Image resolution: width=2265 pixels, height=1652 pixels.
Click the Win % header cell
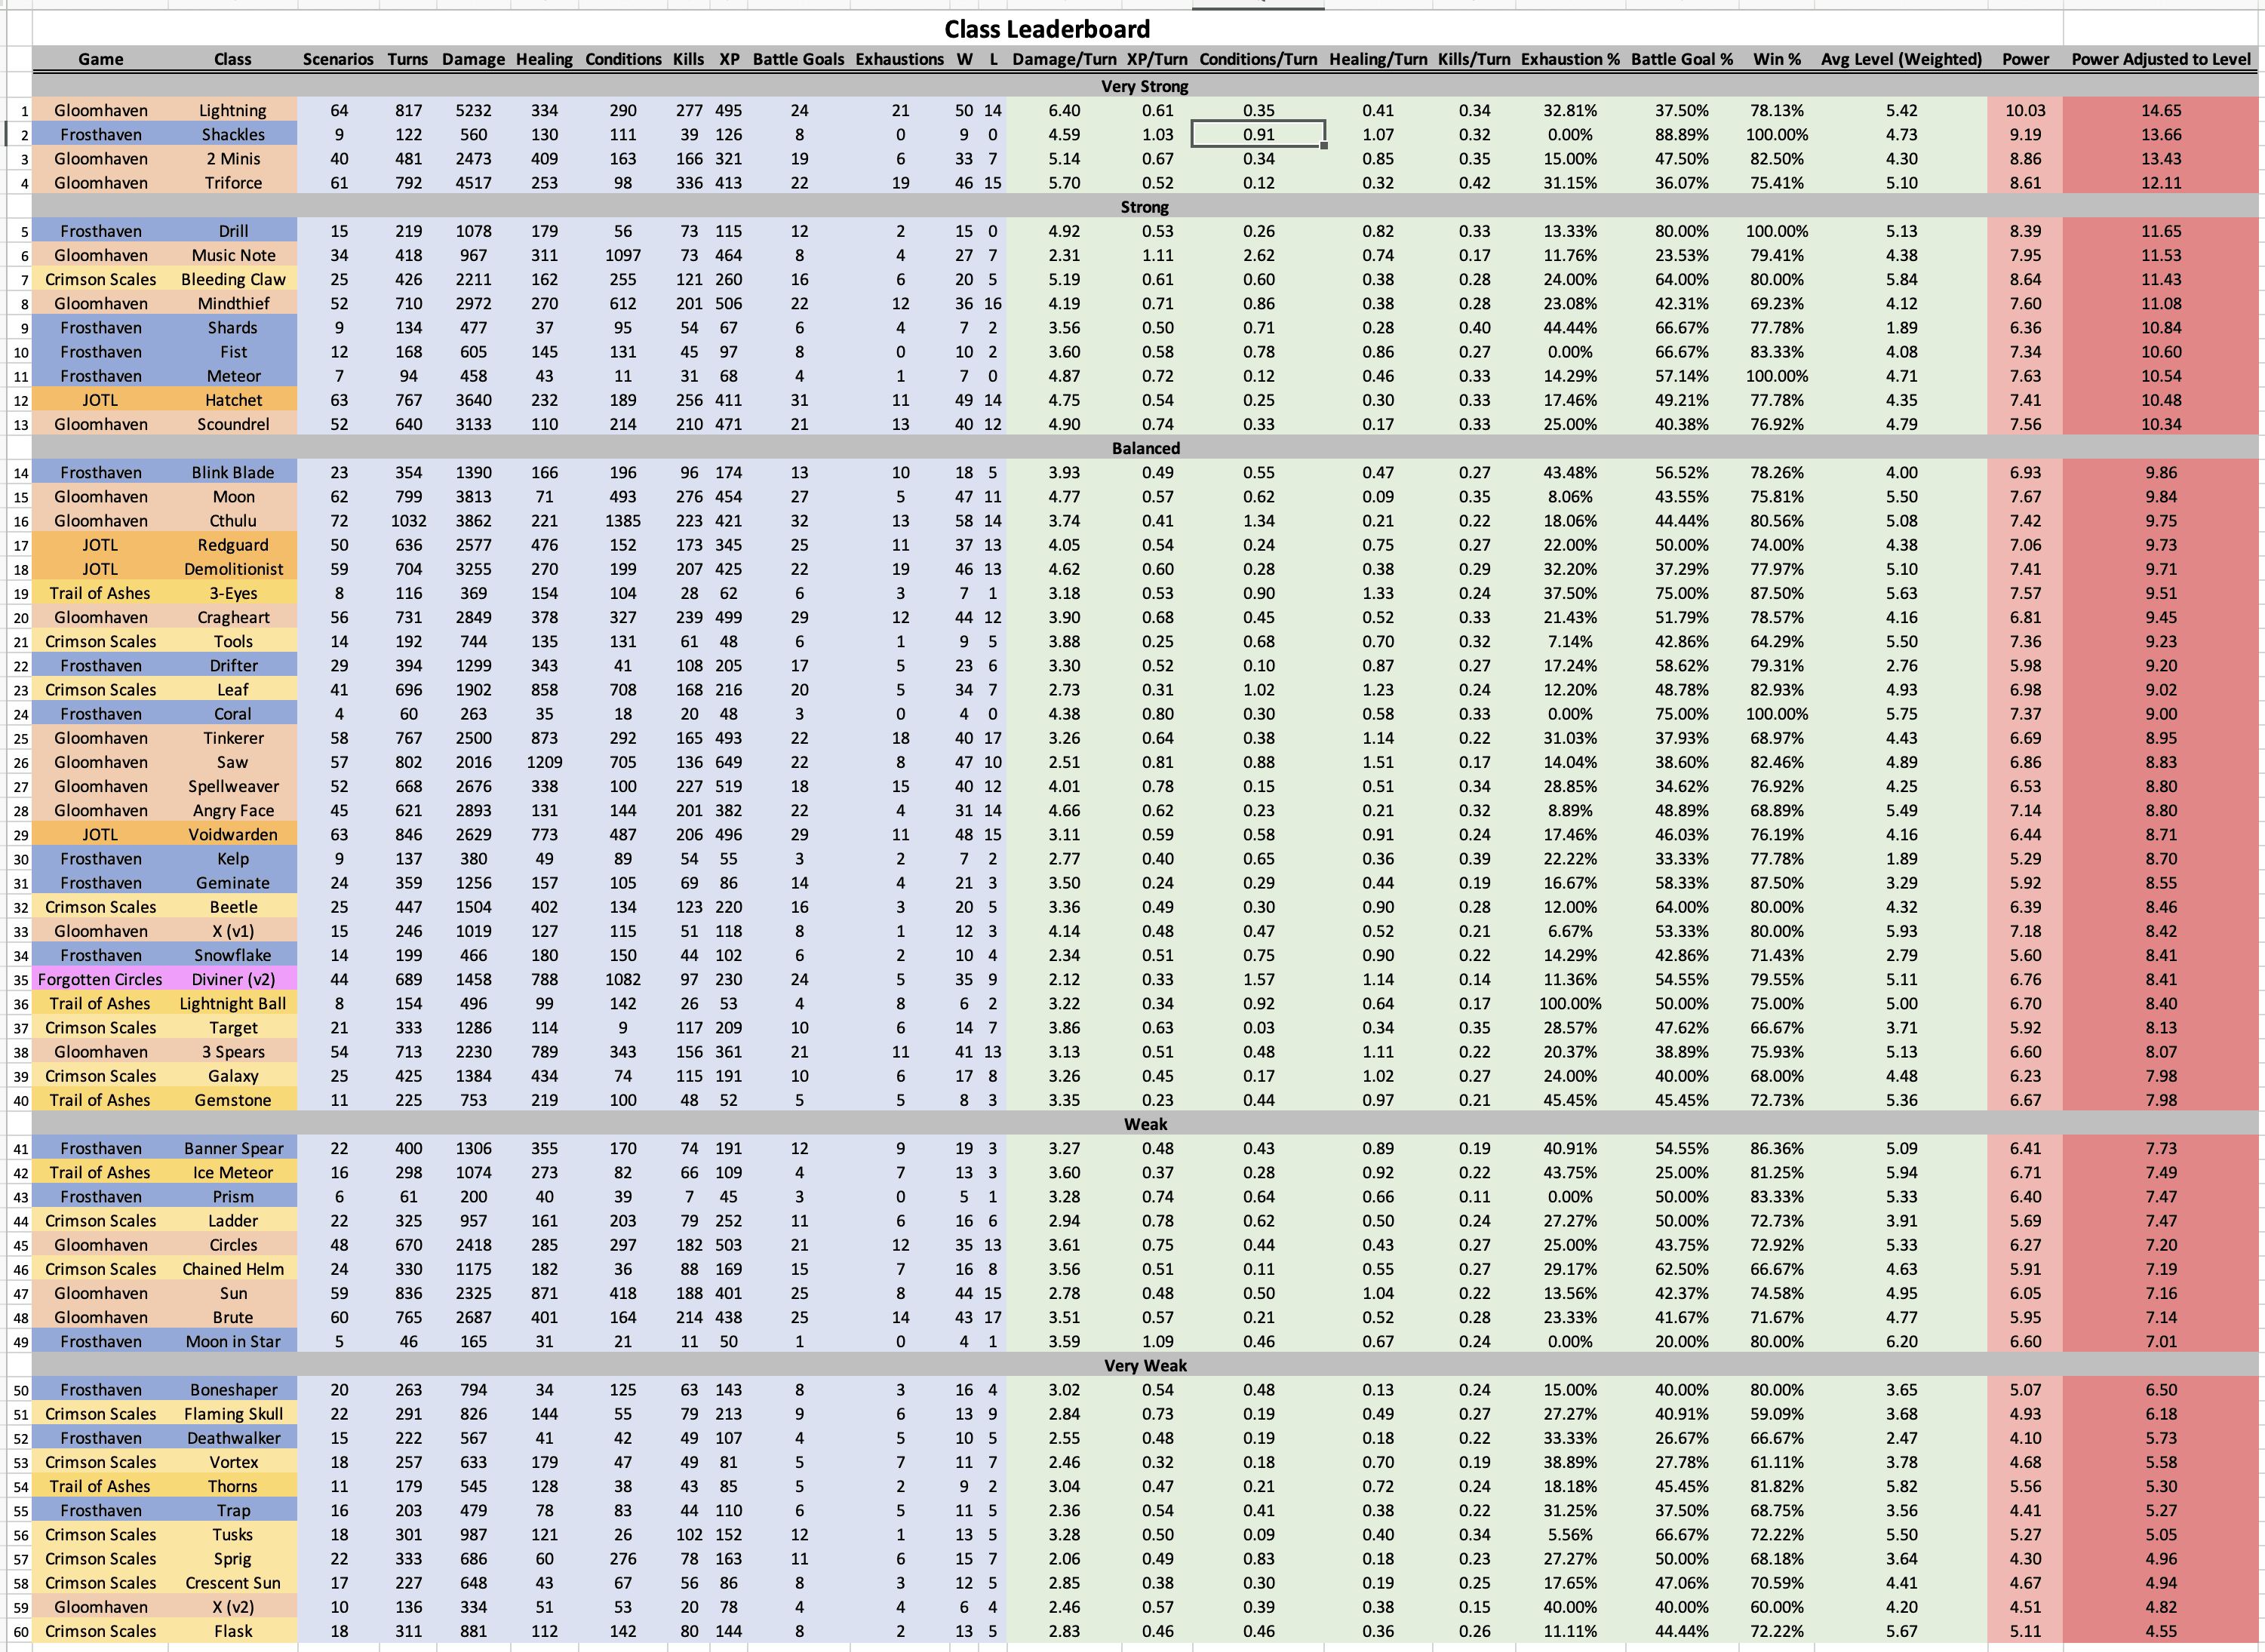click(1777, 59)
